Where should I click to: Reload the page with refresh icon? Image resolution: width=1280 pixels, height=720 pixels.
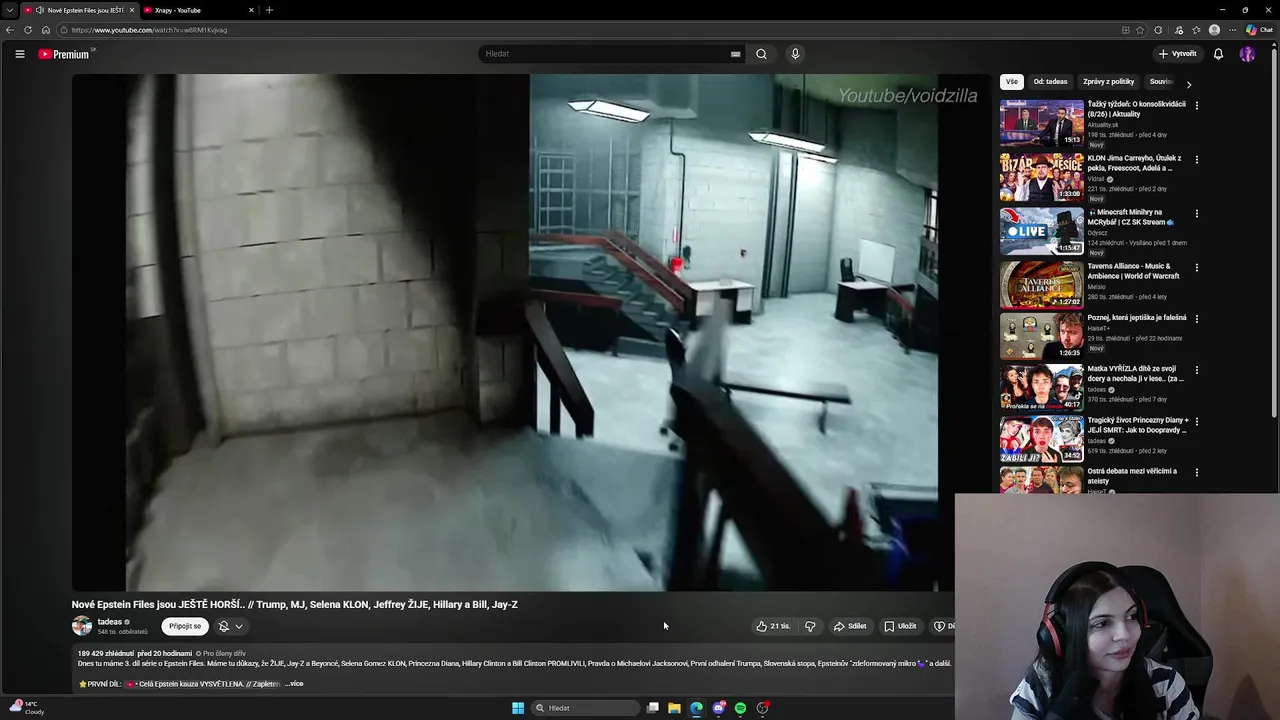coord(28,30)
